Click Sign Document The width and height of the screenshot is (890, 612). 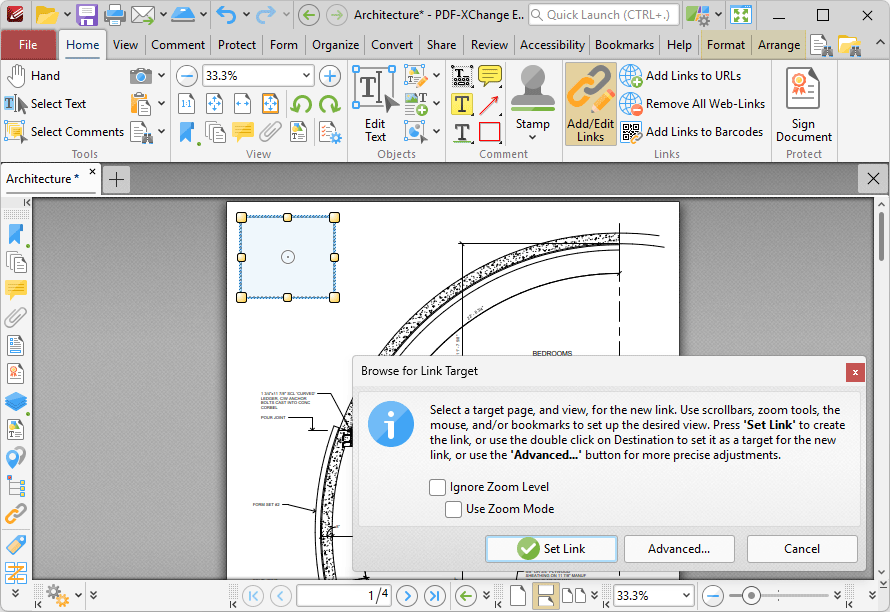click(804, 104)
